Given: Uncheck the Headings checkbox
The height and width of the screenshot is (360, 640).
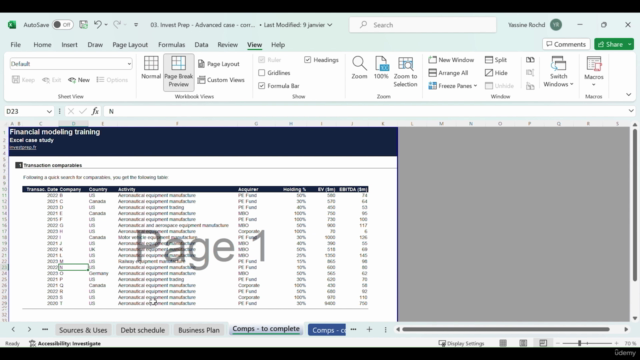Looking at the screenshot, I should (x=307, y=60).
